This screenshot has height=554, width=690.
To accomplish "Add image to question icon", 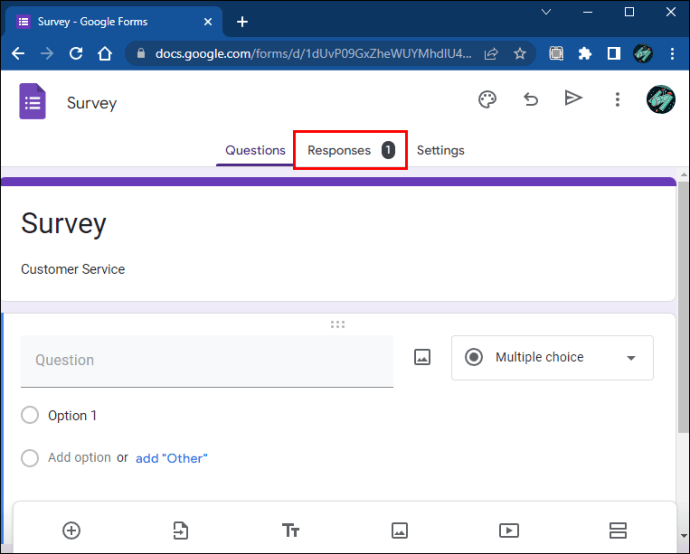I will [x=422, y=357].
